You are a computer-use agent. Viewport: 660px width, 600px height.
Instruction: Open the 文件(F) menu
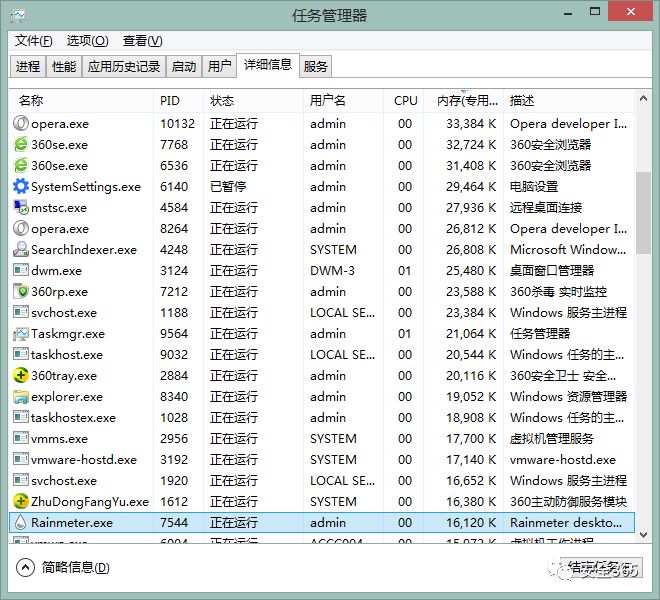pyautogui.click(x=34, y=41)
